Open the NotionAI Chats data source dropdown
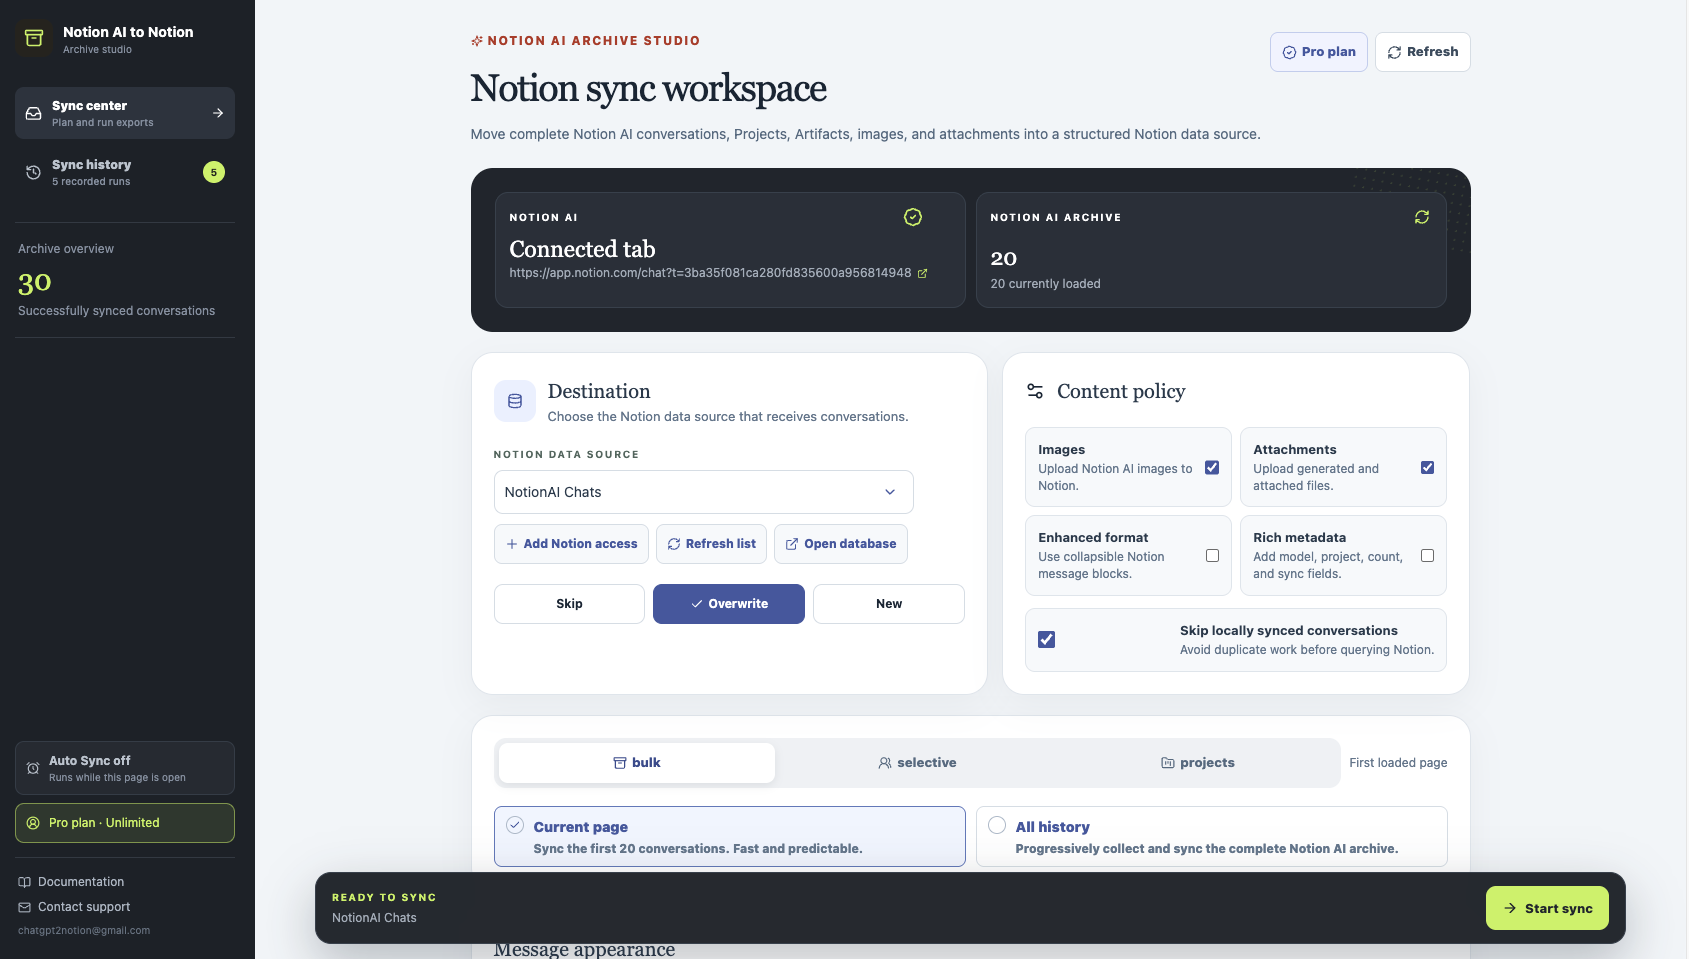 (704, 492)
